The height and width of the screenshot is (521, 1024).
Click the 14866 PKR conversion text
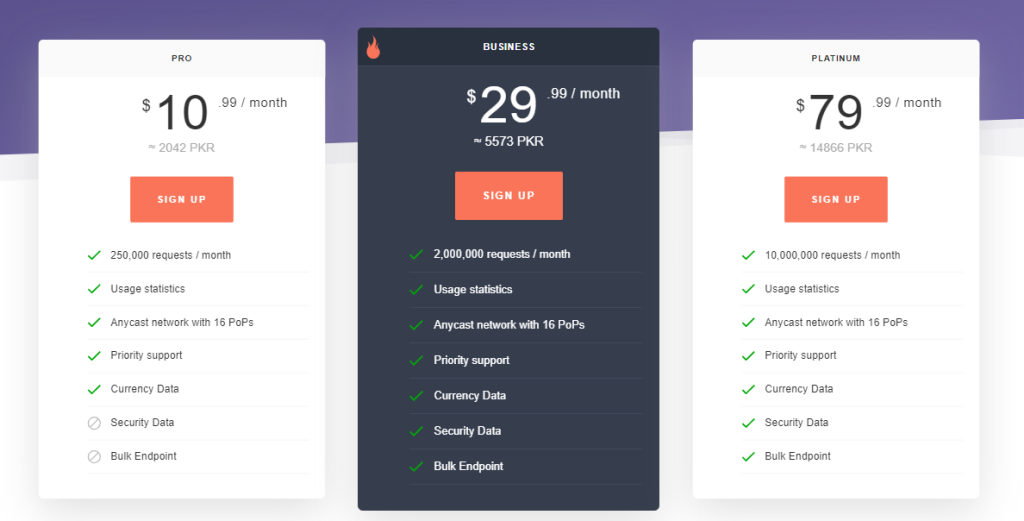click(836, 148)
